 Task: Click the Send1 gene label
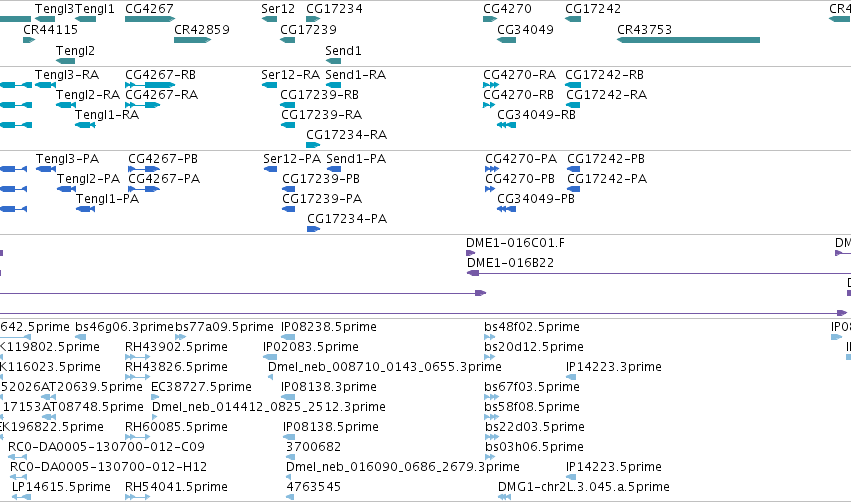pyautogui.click(x=343, y=50)
